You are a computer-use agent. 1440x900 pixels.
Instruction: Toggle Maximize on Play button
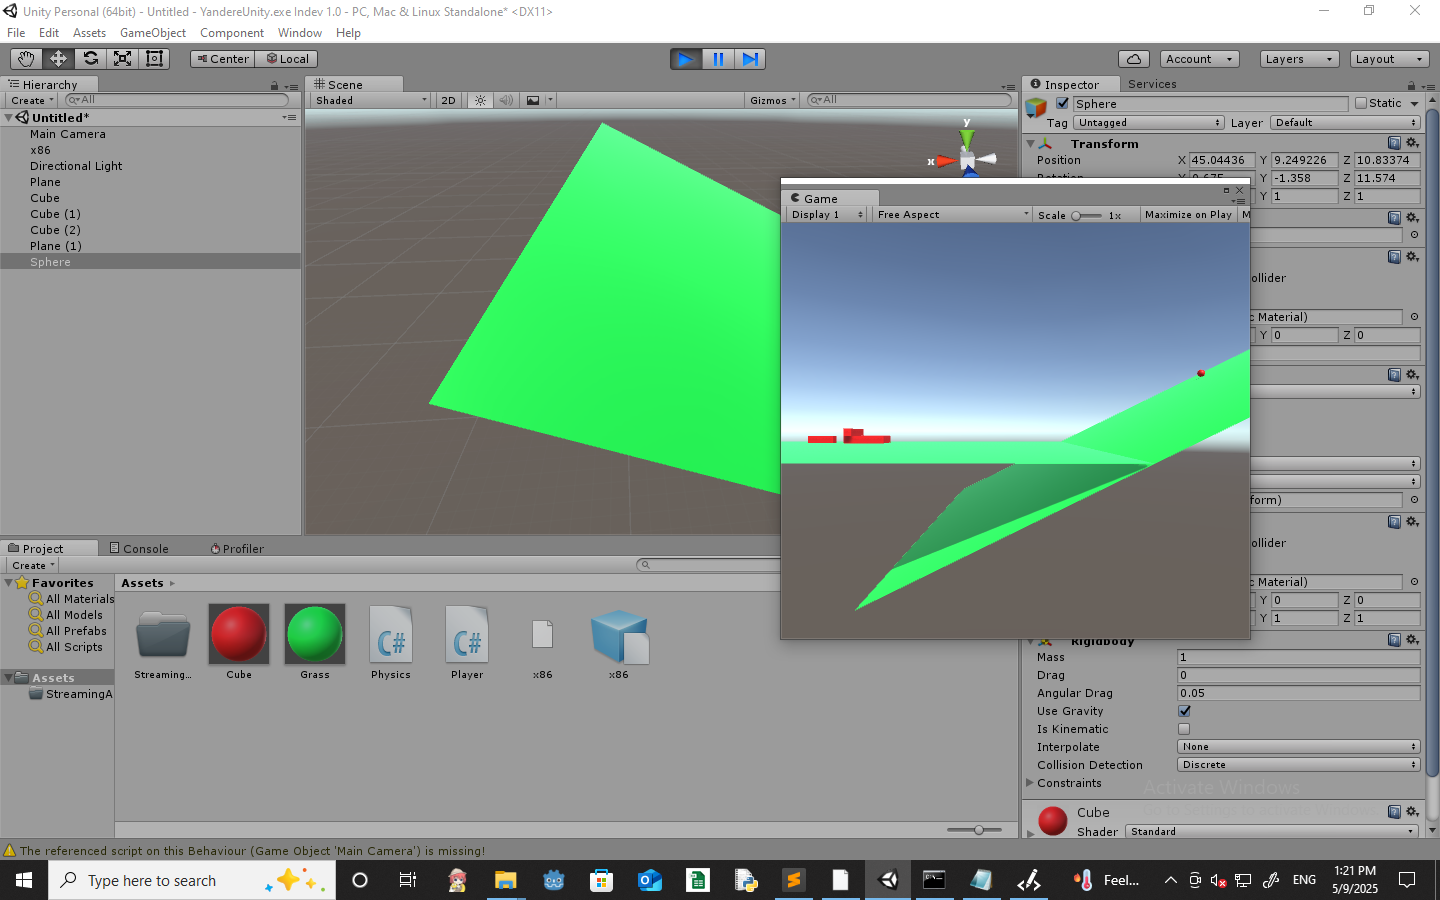pos(1188,215)
